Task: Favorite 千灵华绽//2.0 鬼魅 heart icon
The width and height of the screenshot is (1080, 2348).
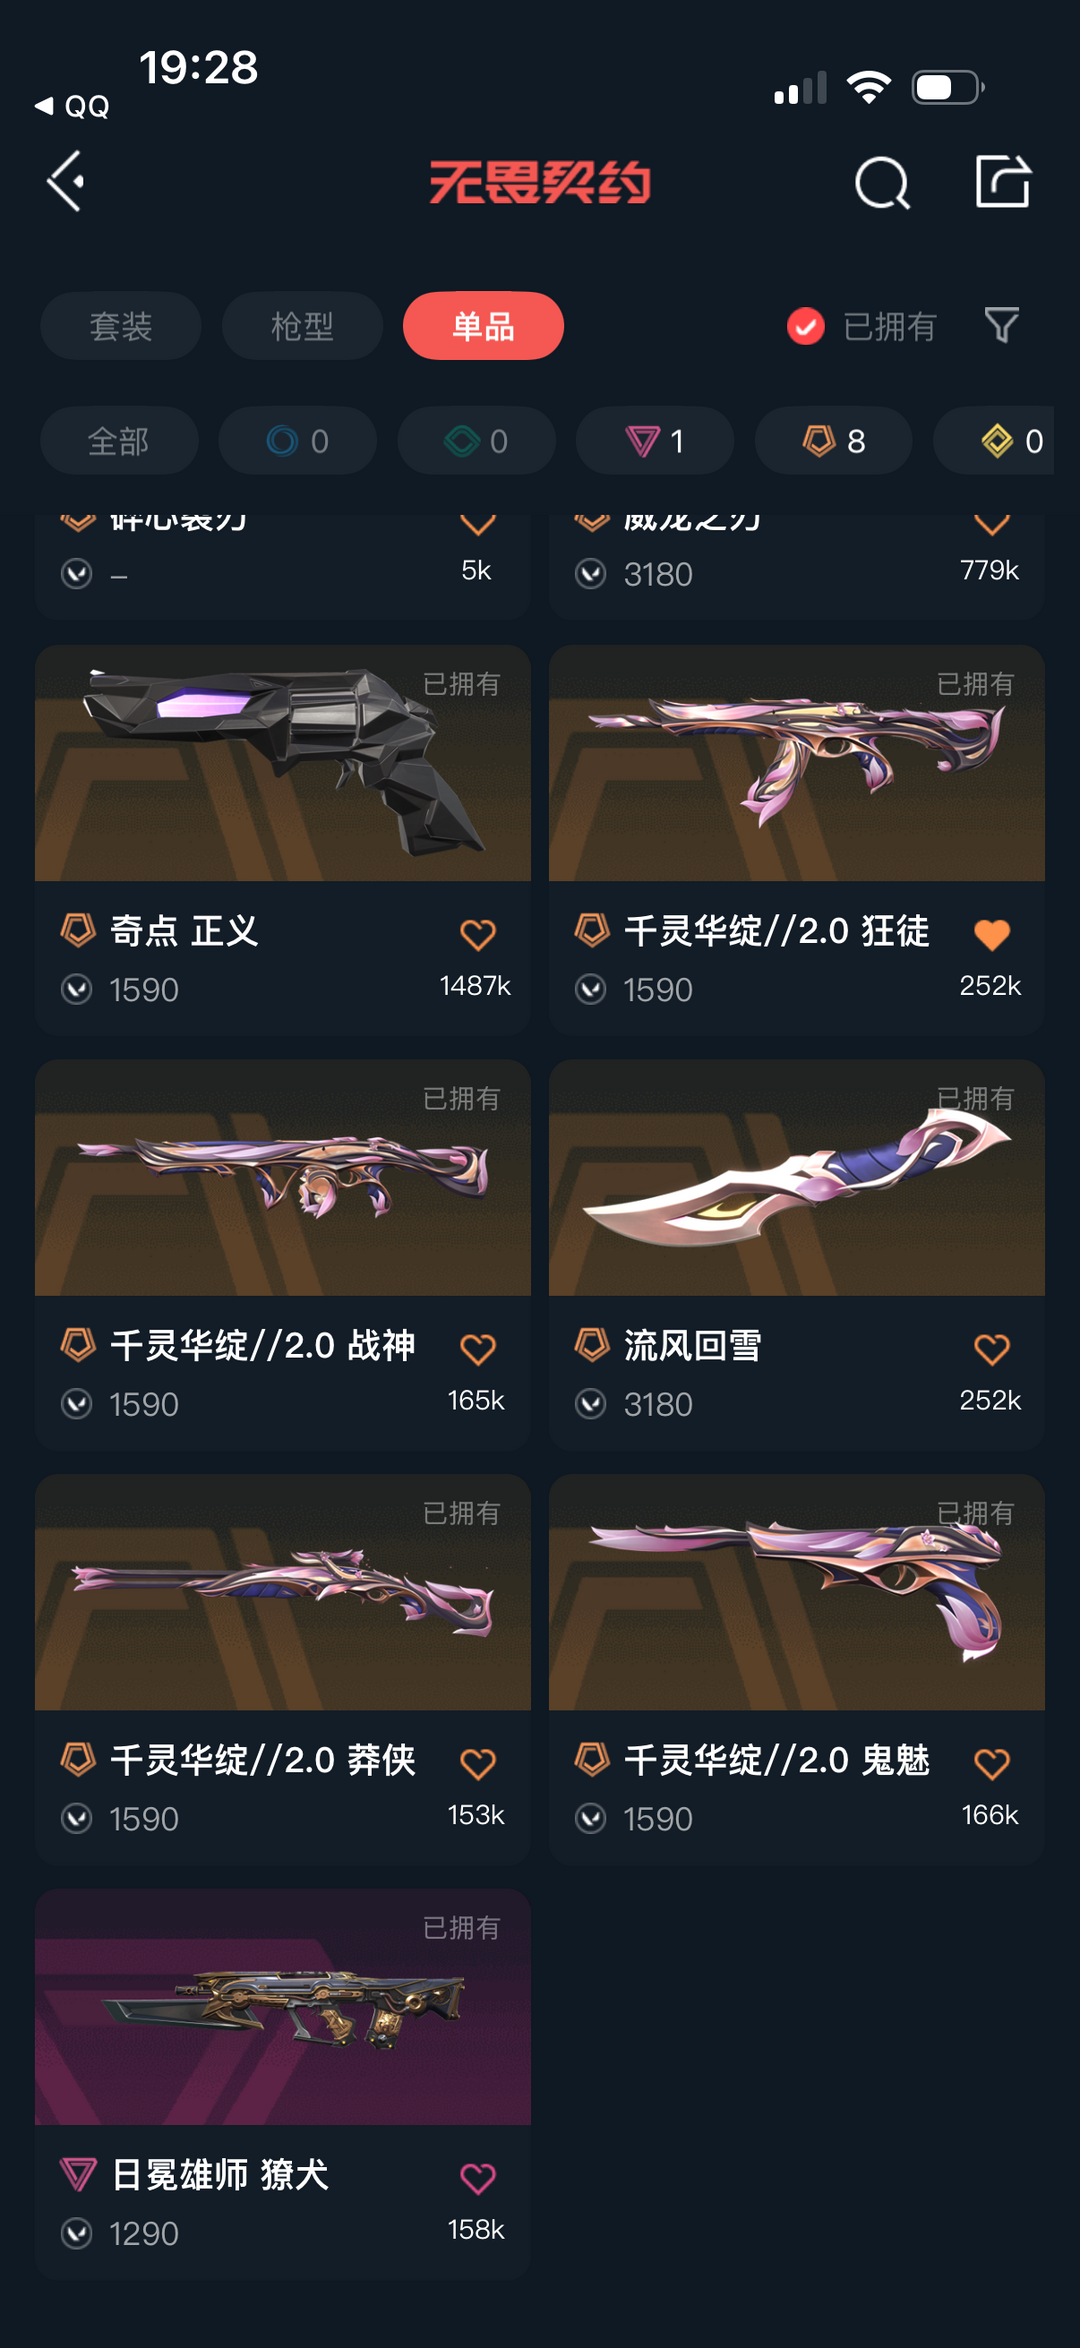Action: click(992, 1764)
